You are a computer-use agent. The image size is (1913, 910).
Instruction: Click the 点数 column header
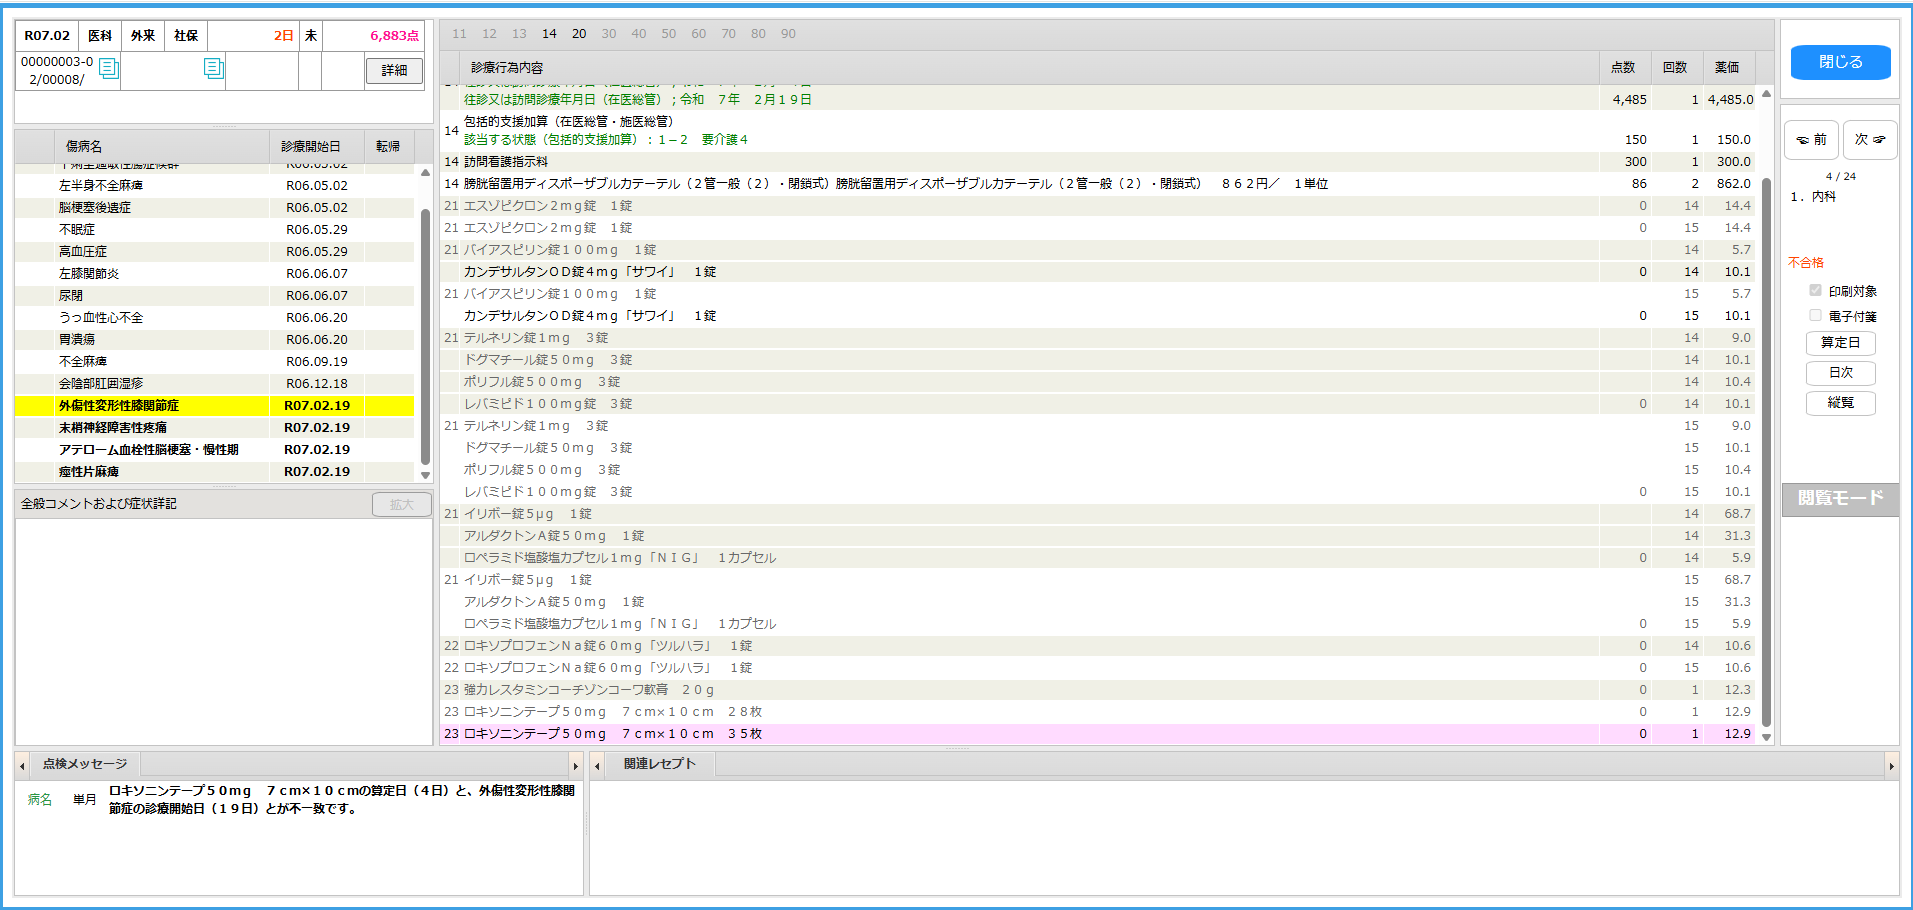tap(1623, 68)
